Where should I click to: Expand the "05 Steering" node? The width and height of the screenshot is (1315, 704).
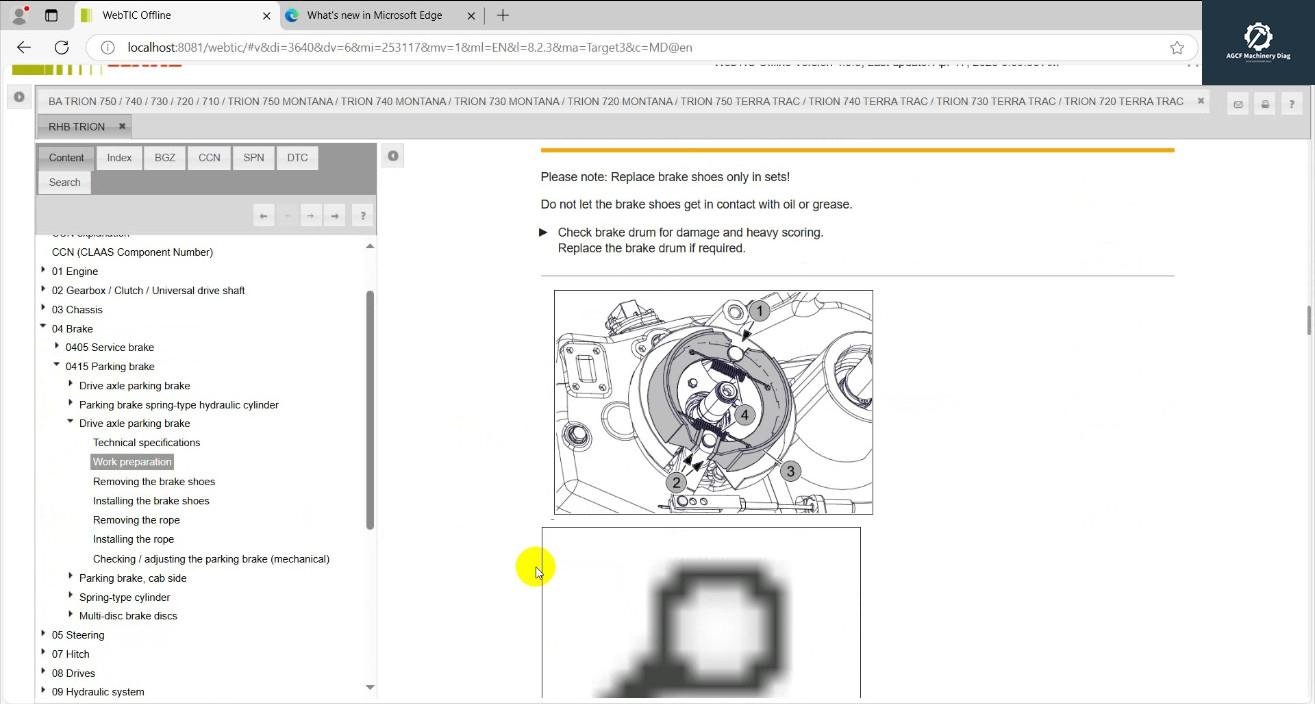[42, 634]
